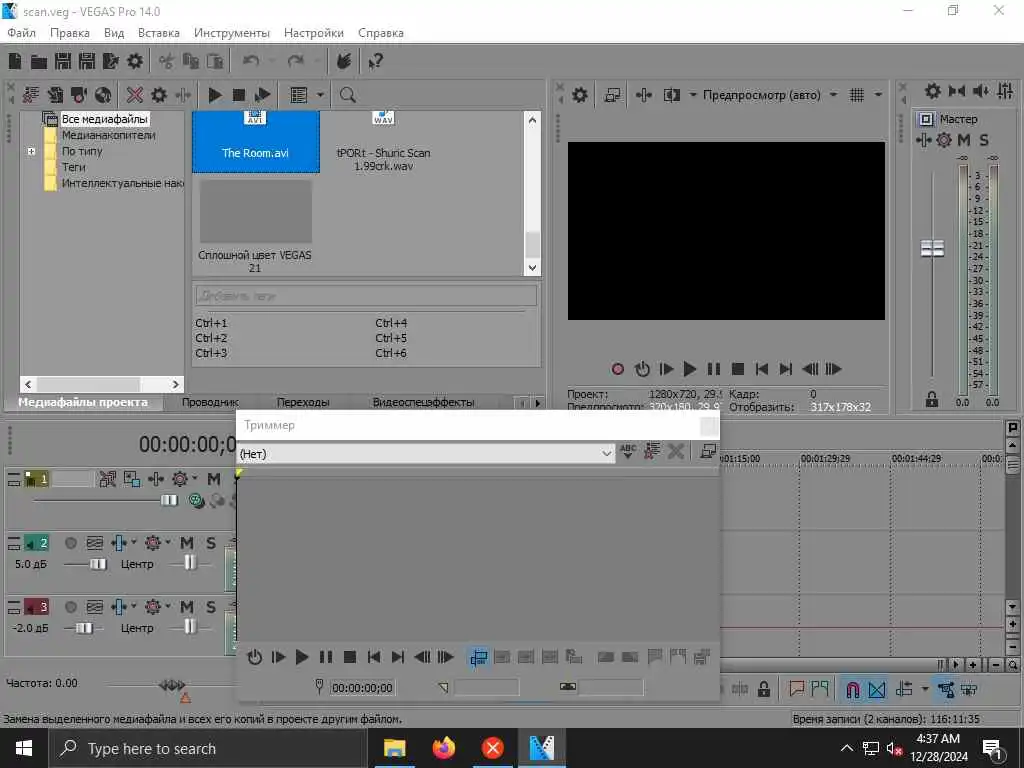Select The Room.avi media thumbnail
Image resolution: width=1024 pixels, height=768 pixels.
click(x=255, y=141)
